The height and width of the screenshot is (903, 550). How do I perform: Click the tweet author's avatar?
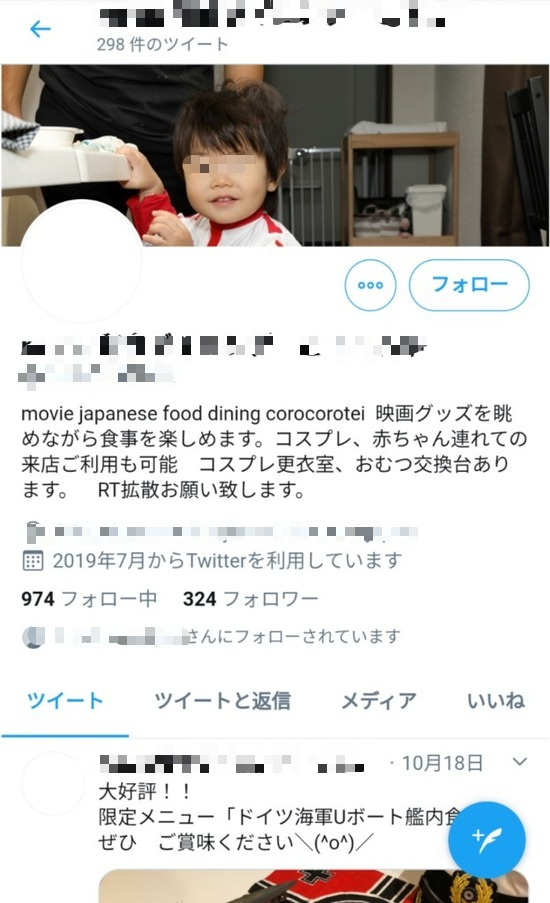coord(54,783)
